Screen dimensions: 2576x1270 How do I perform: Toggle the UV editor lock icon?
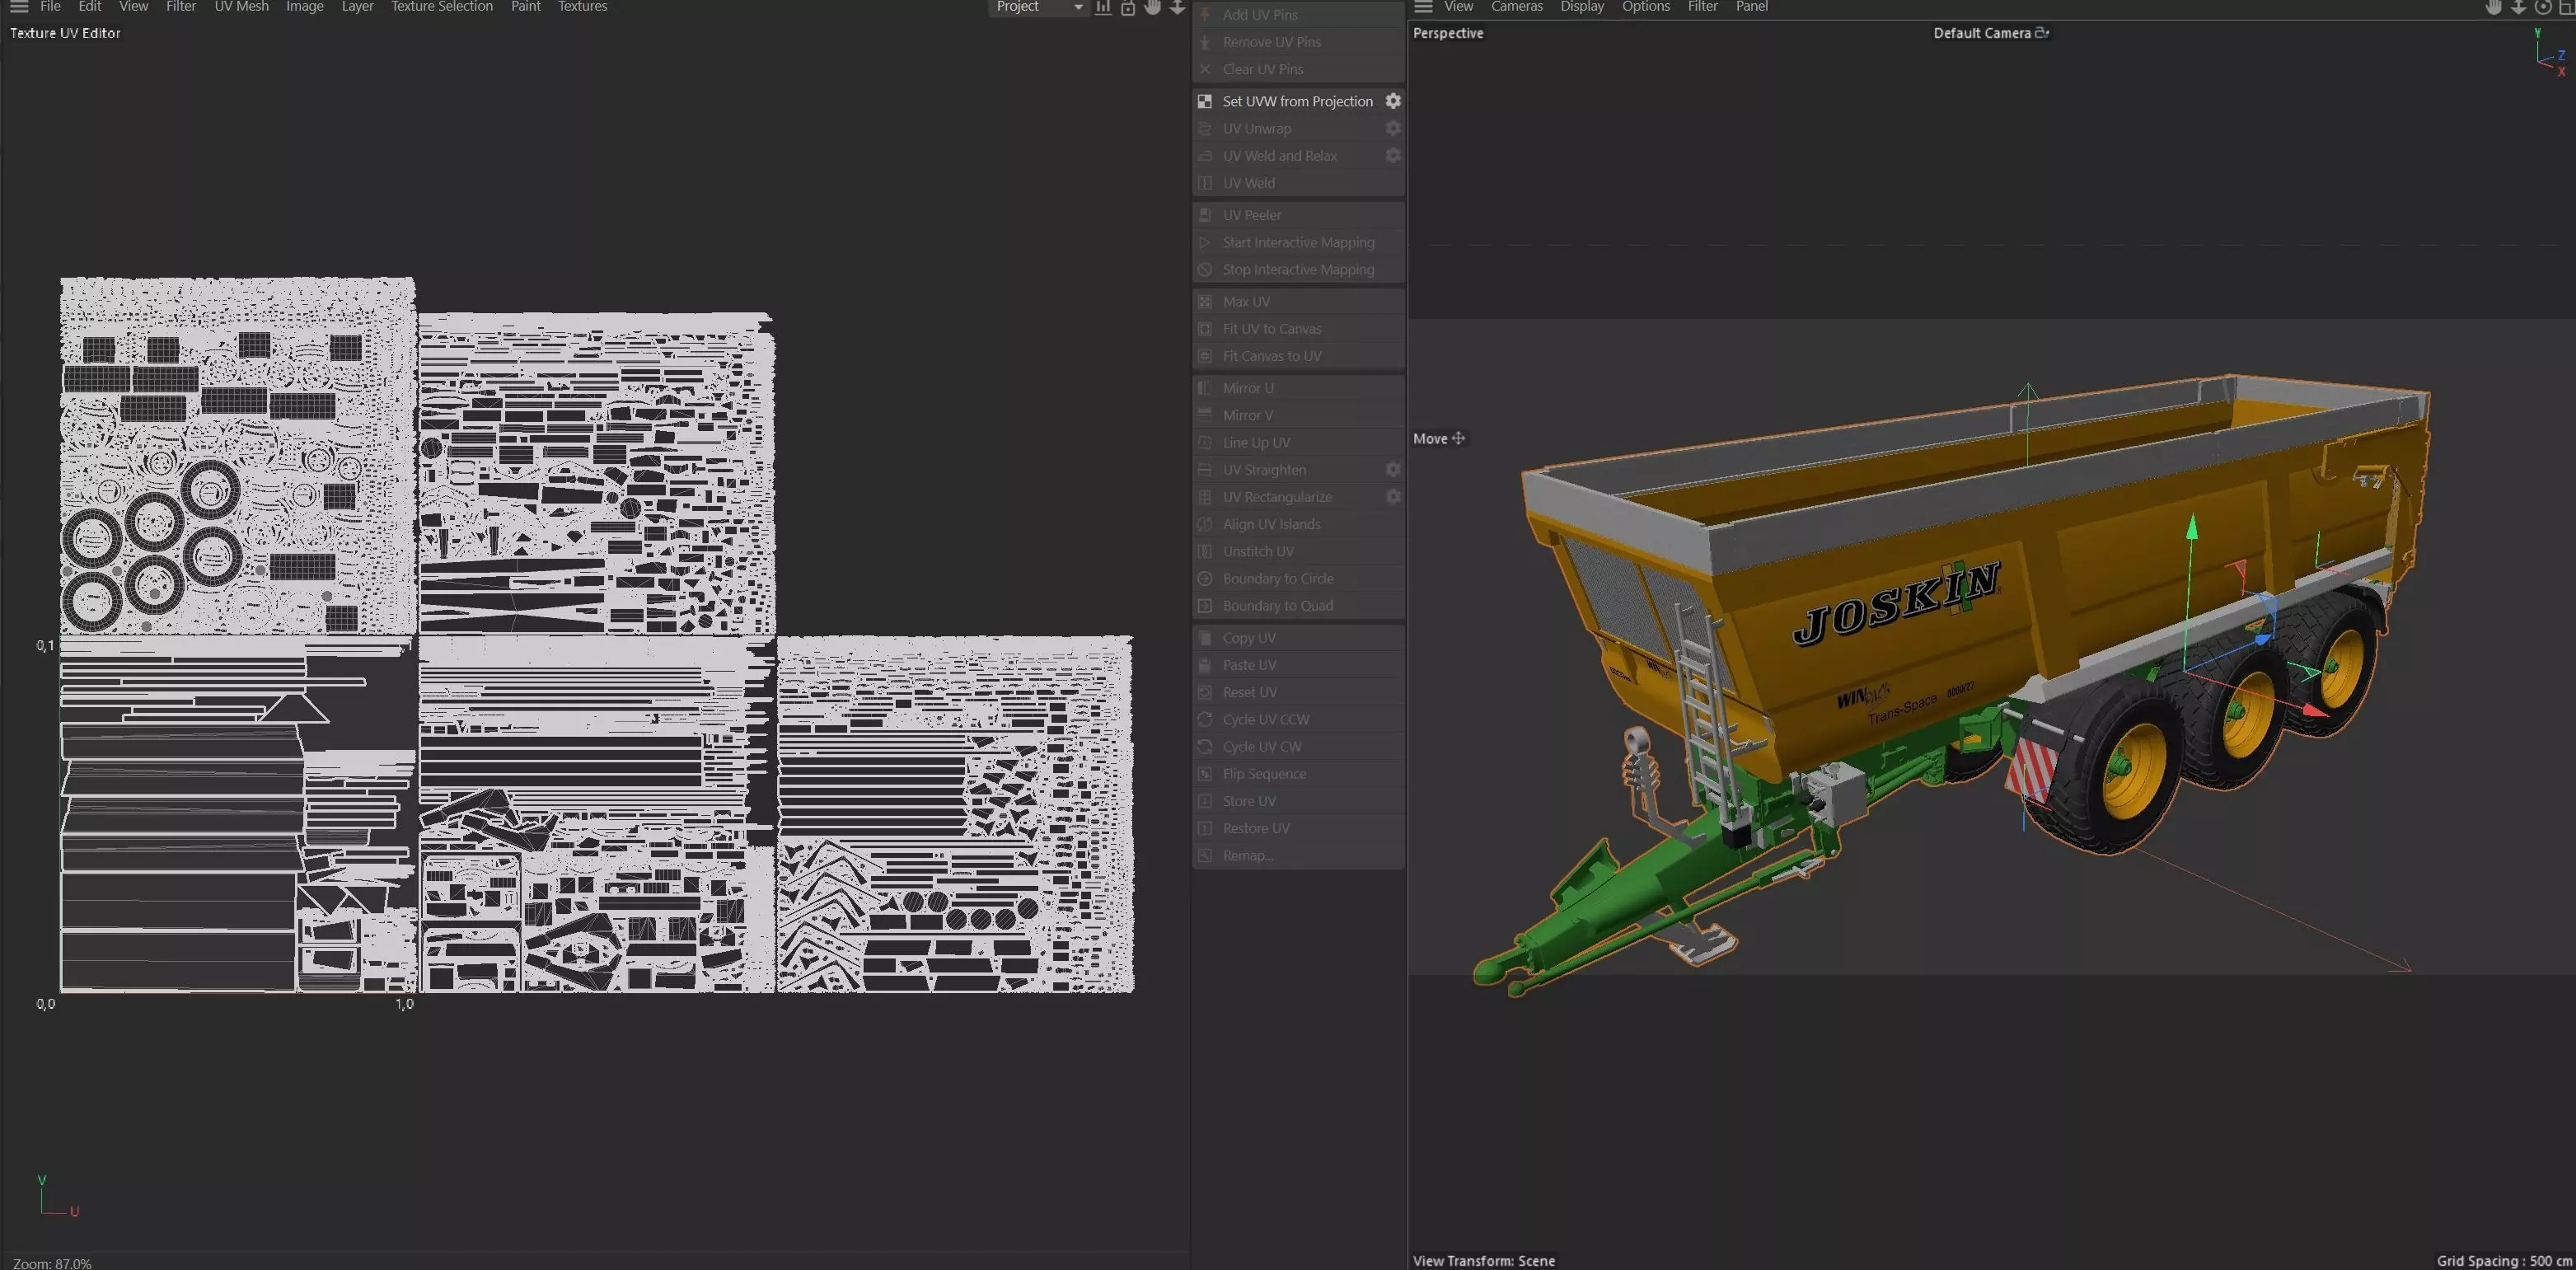[1128, 7]
